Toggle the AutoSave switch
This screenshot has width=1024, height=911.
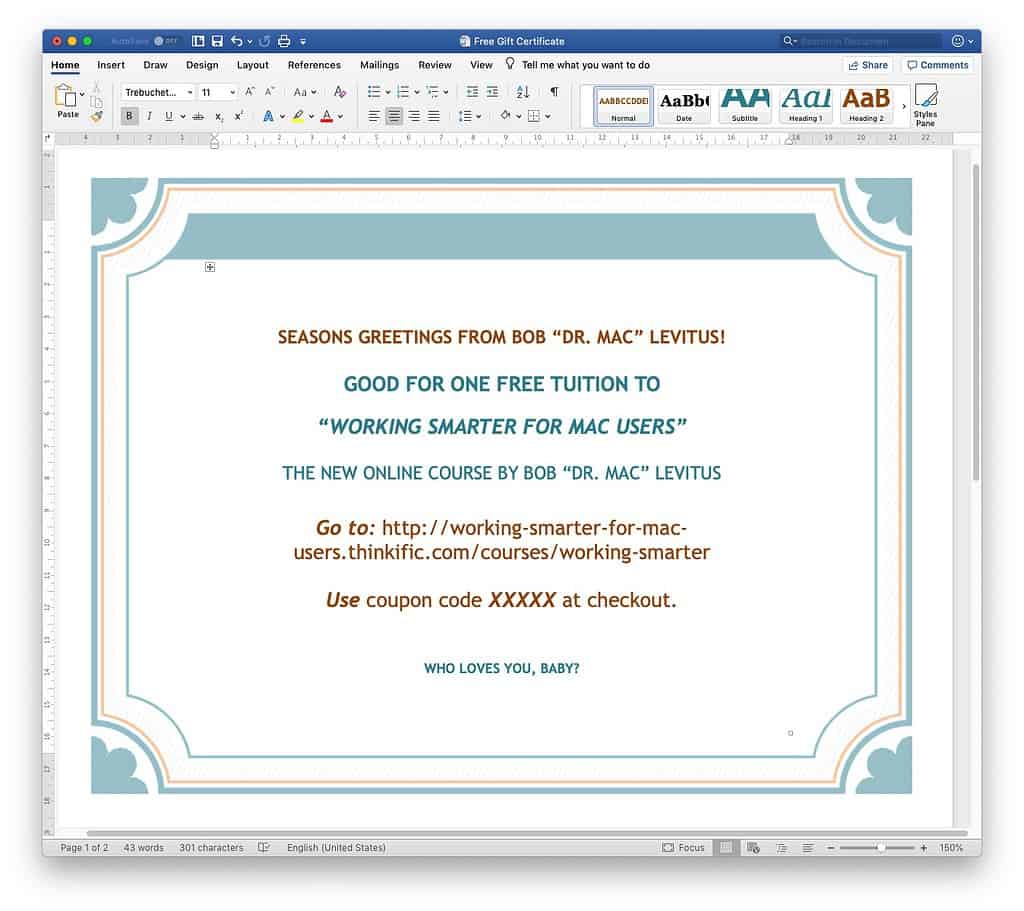click(165, 41)
